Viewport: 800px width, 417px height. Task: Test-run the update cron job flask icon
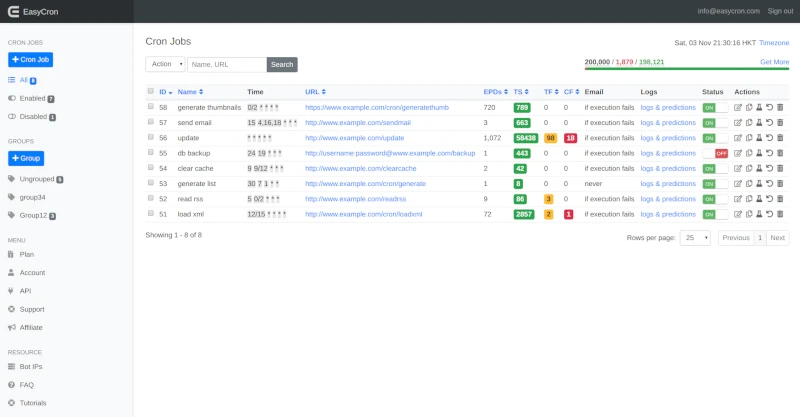pos(759,138)
